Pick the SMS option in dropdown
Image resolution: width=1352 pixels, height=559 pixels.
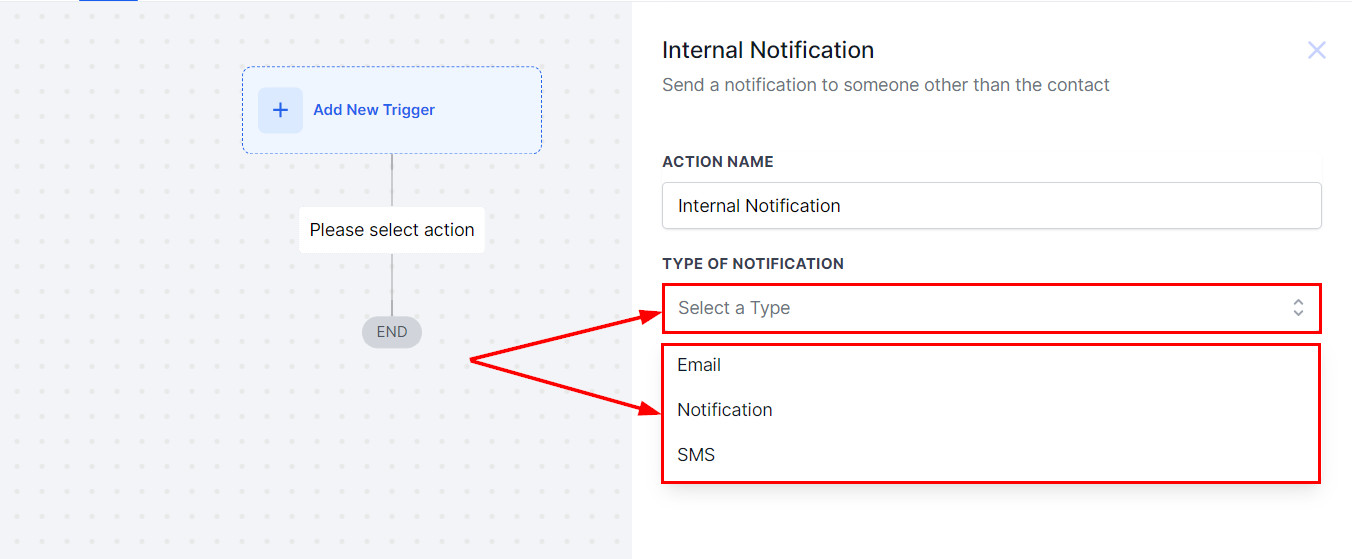[696, 455]
